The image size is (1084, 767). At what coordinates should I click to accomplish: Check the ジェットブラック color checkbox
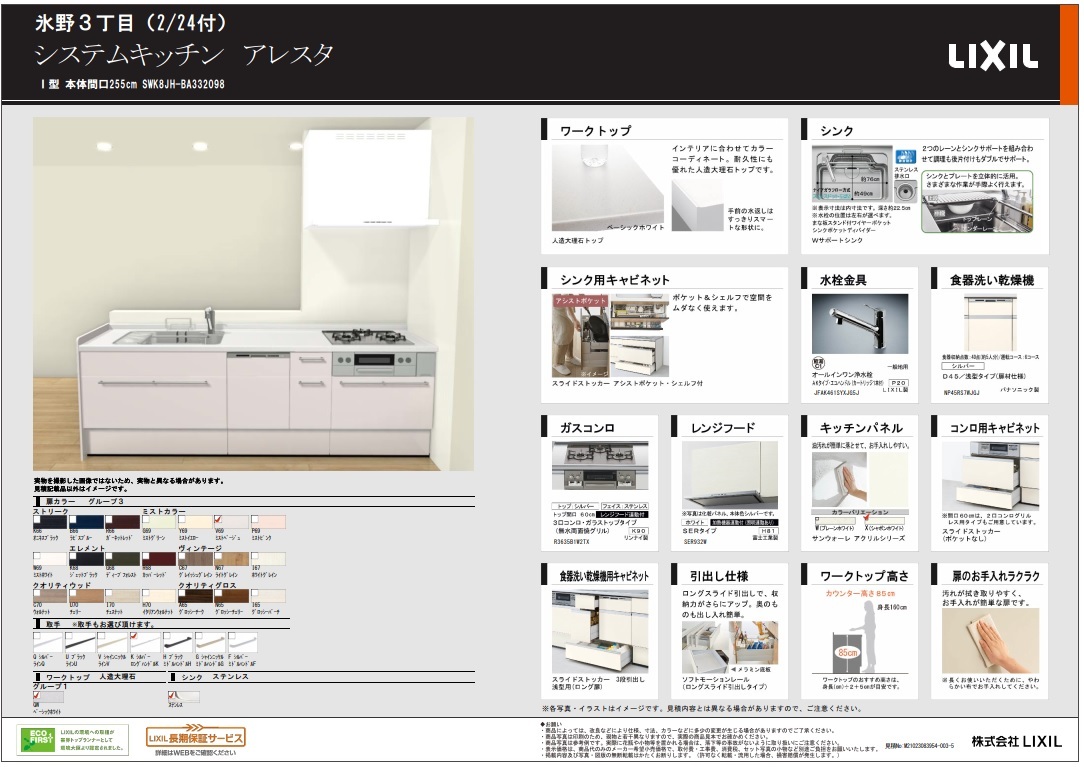(73, 556)
